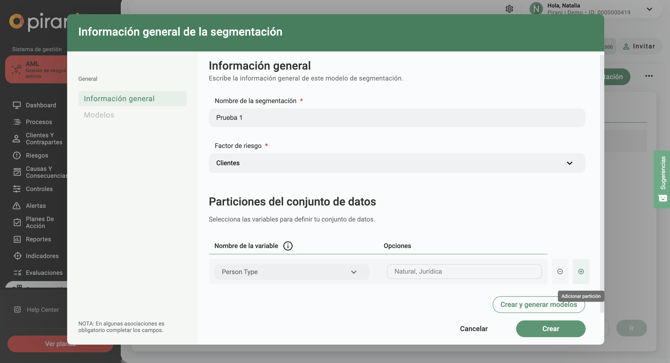The height and width of the screenshot is (363, 670).
Task: Click the Help Center icon
Action: pyautogui.click(x=17, y=310)
